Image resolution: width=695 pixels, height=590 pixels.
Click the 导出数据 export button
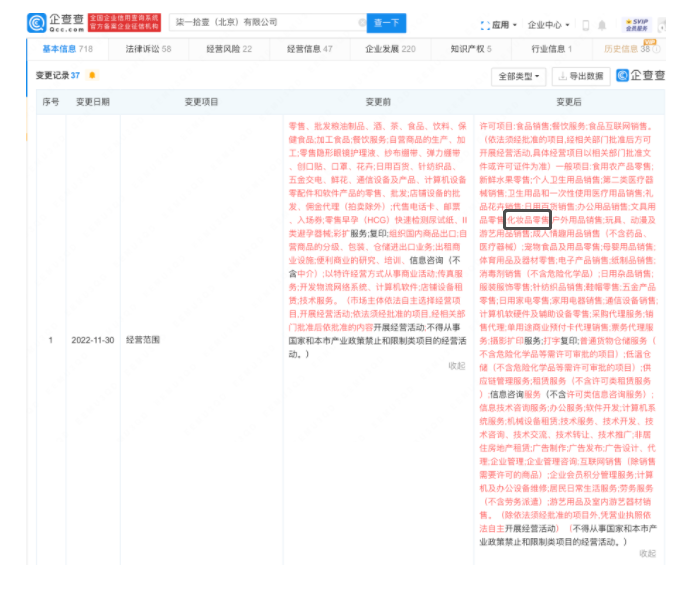tap(581, 77)
